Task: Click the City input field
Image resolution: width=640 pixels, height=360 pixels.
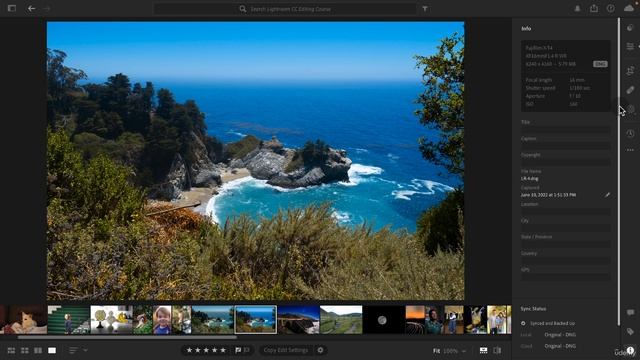Action: (566, 228)
